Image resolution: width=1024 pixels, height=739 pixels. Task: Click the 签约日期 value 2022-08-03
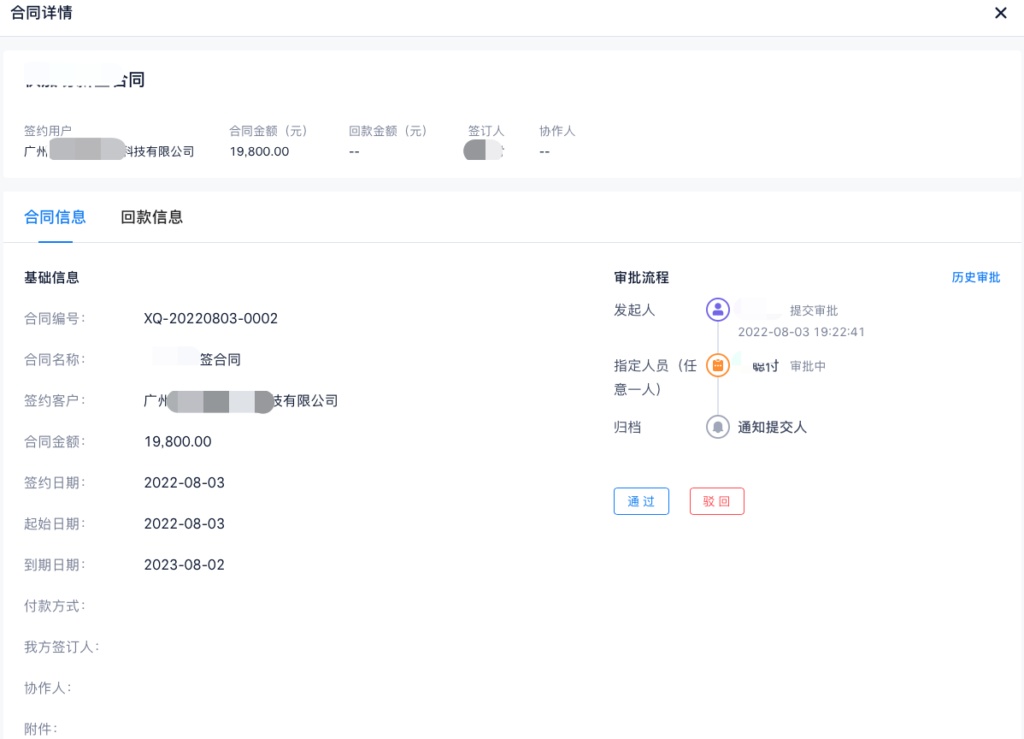pyautogui.click(x=184, y=483)
